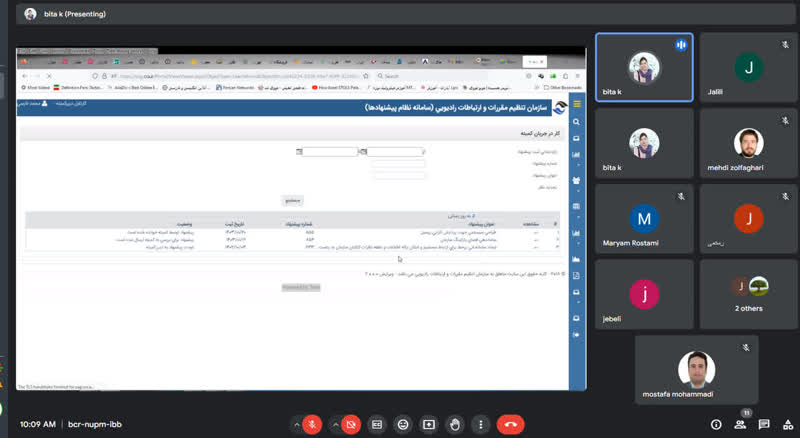The height and width of the screenshot is (438, 800).
Task: Expand video settings arrow beside camera
Action: [335, 424]
